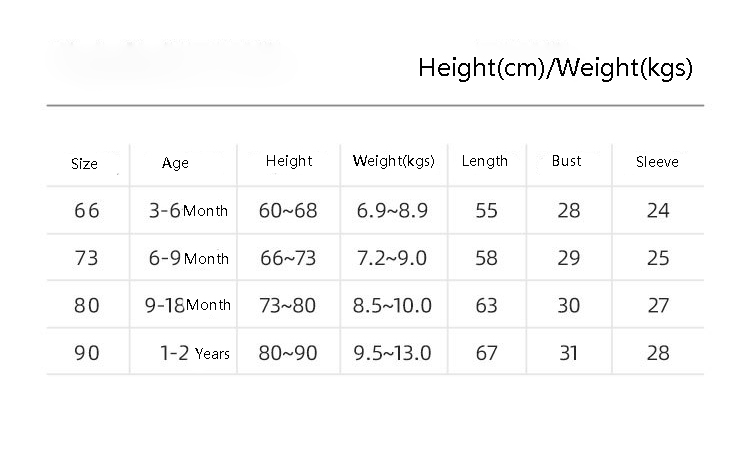Click the 3-6 Month age cell
This screenshot has width=750, height=451.
coord(188,211)
